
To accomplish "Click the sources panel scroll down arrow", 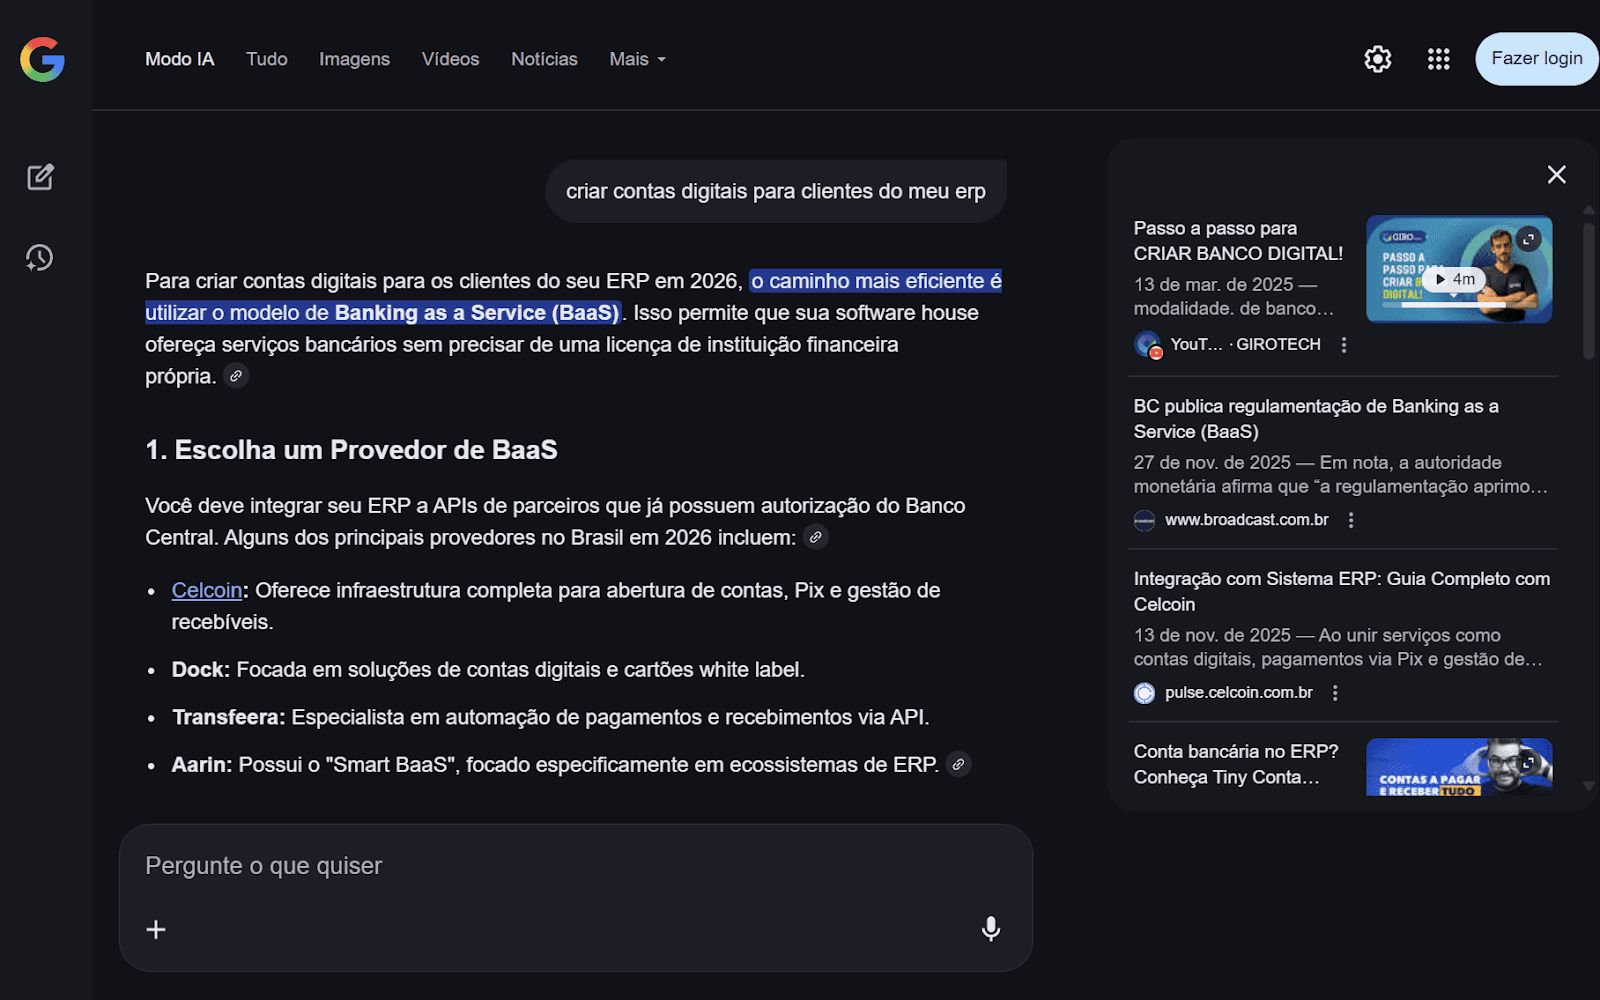I will (x=1588, y=787).
